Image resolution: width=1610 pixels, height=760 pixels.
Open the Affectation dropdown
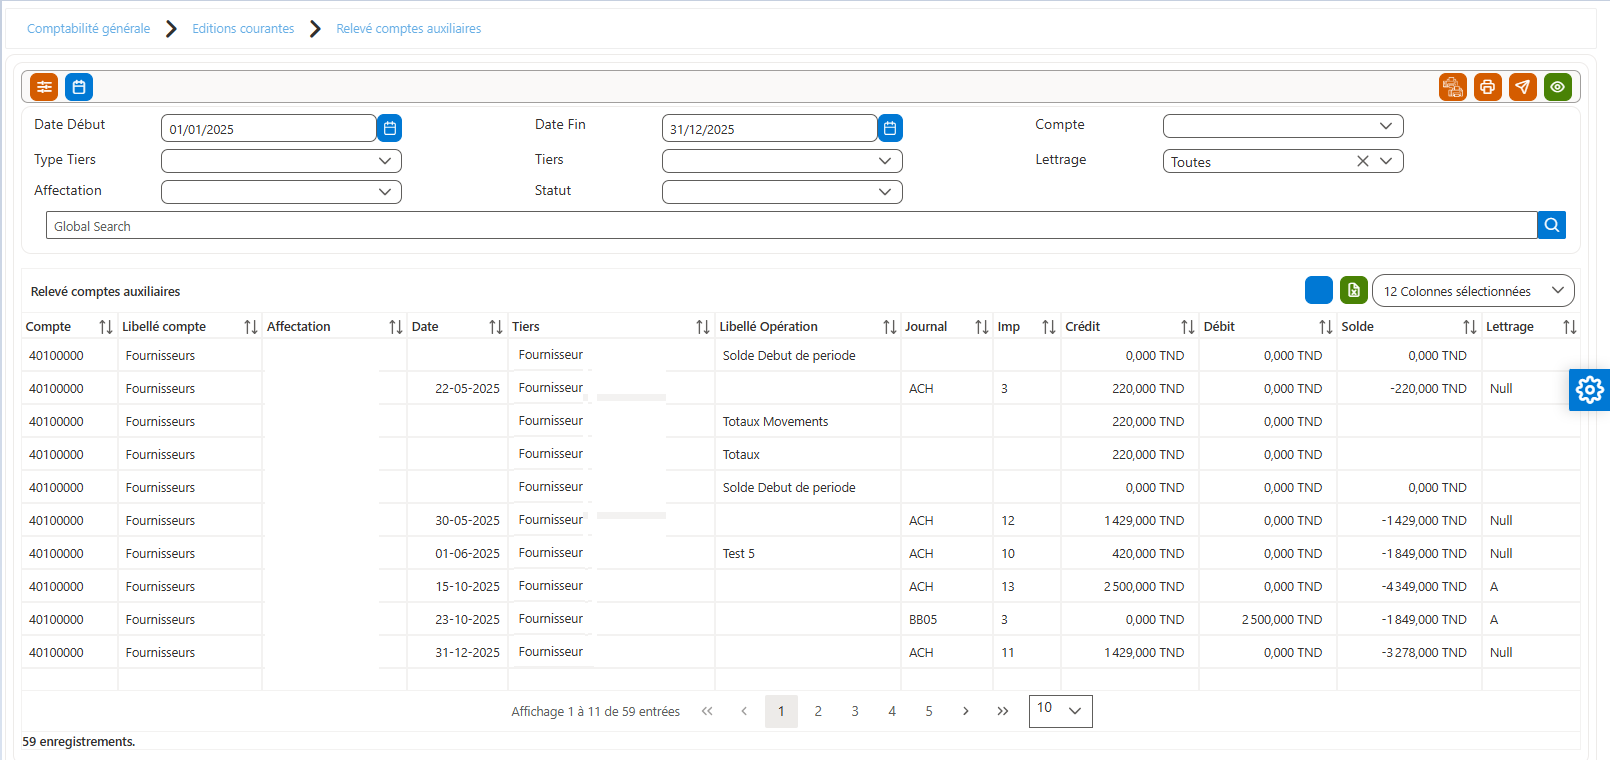coord(281,192)
